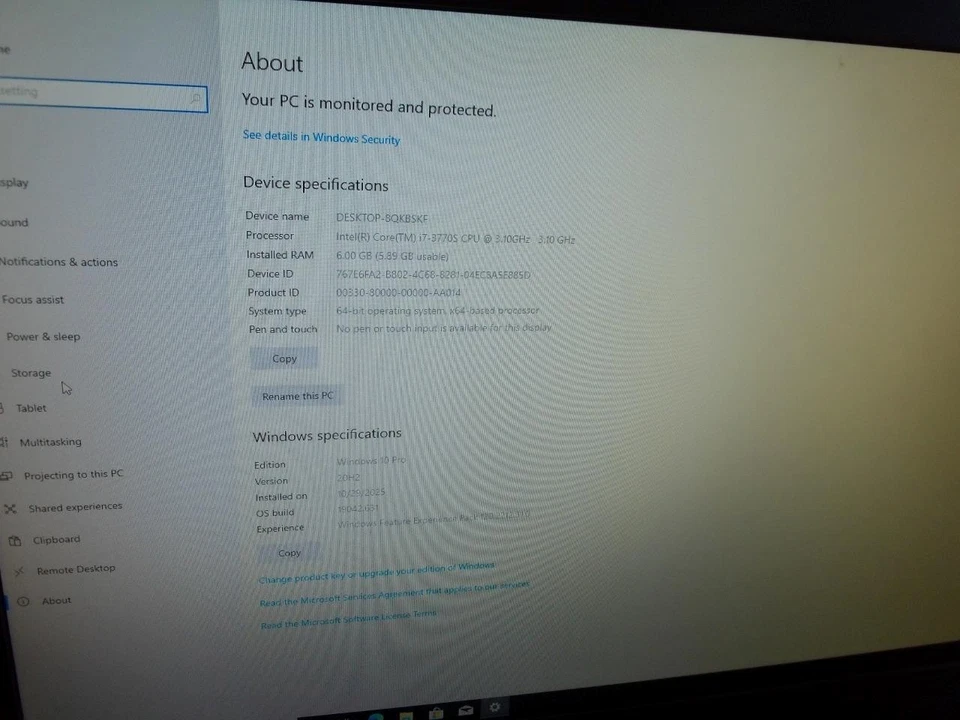Open the Mail app from the taskbar
This screenshot has height=720, width=960.
click(465, 712)
